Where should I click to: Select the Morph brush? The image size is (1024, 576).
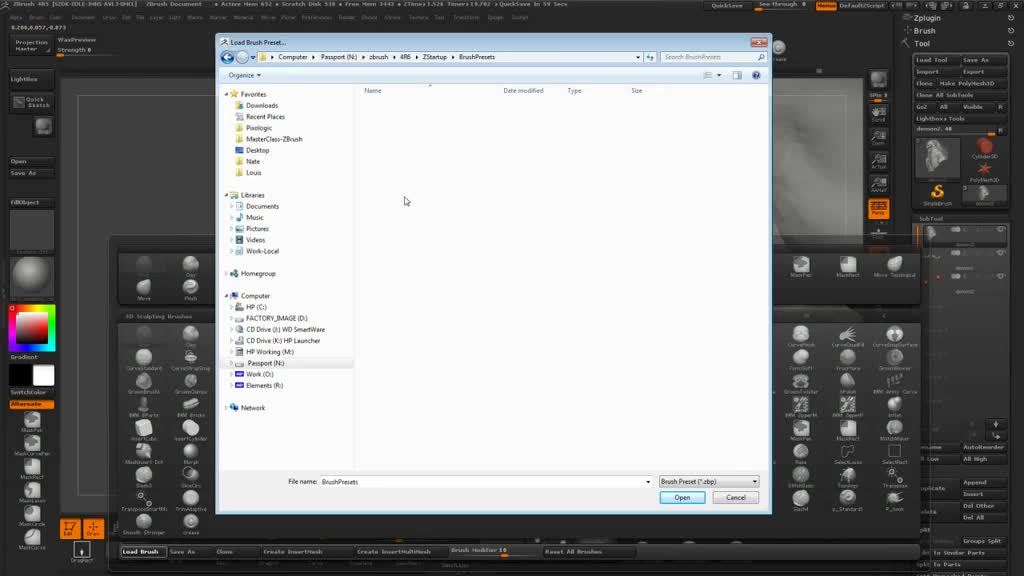click(191, 451)
